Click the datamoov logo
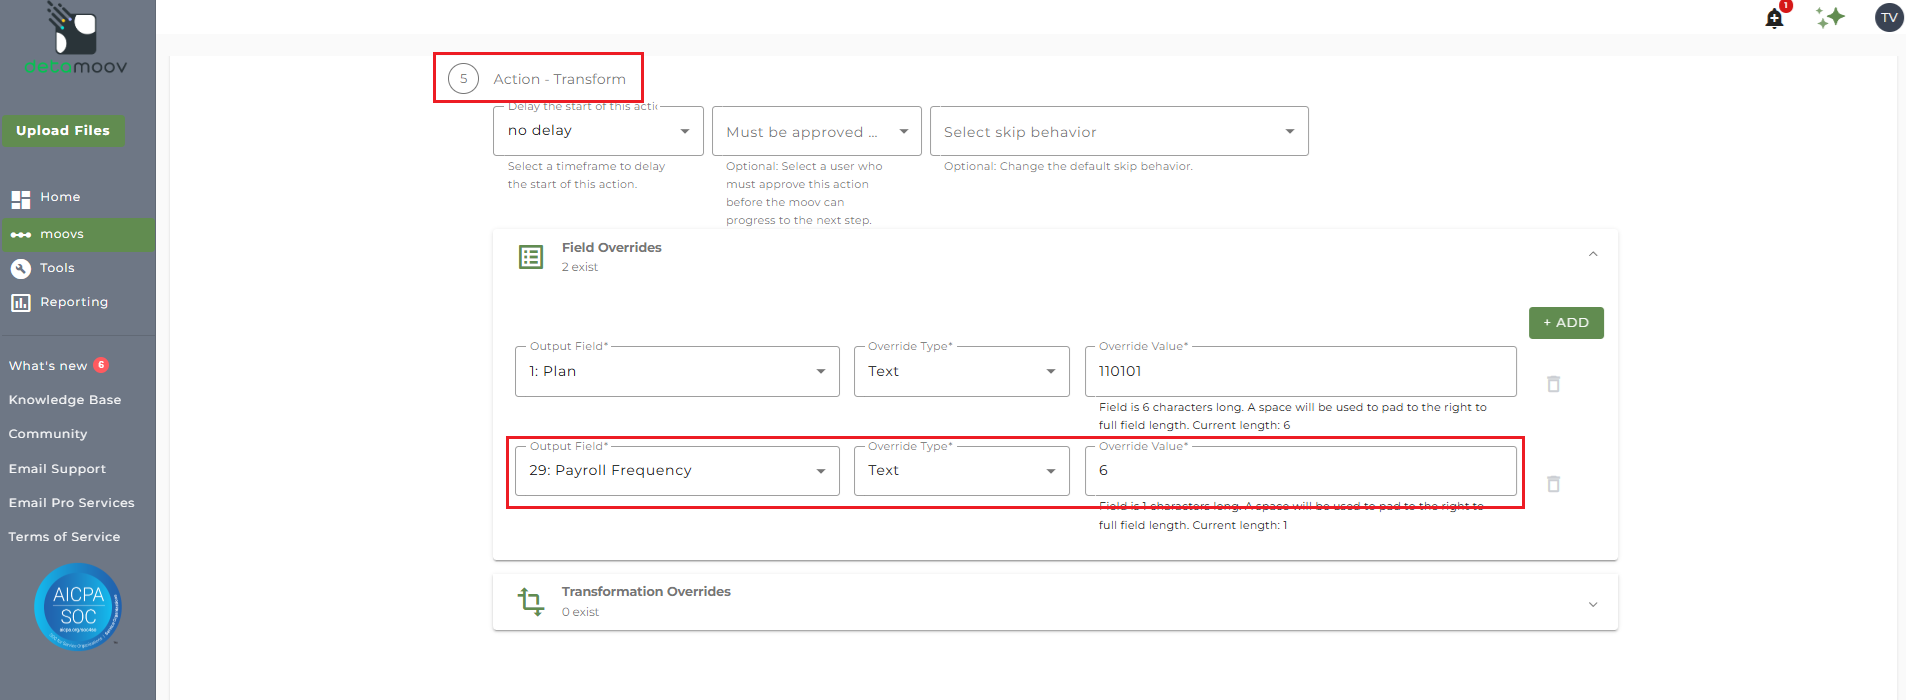The width and height of the screenshot is (1906, 700). tap(76, 40)
